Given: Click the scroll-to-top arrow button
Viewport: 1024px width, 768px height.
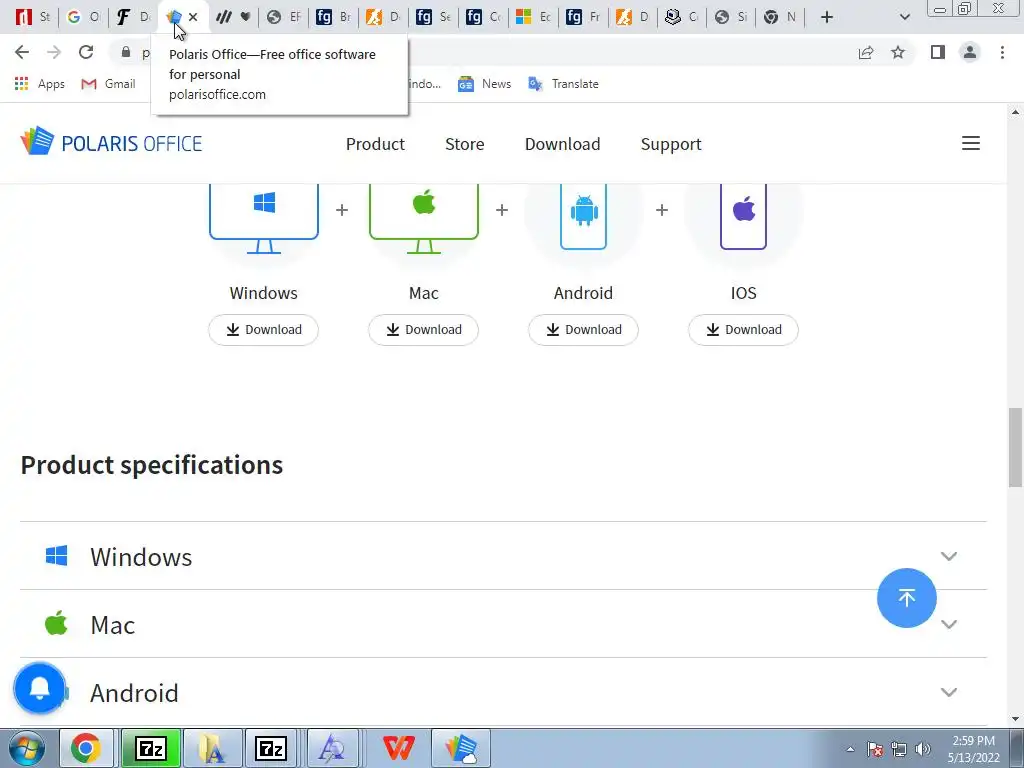Looking at the screenshot, I should [x=906, y=598].
